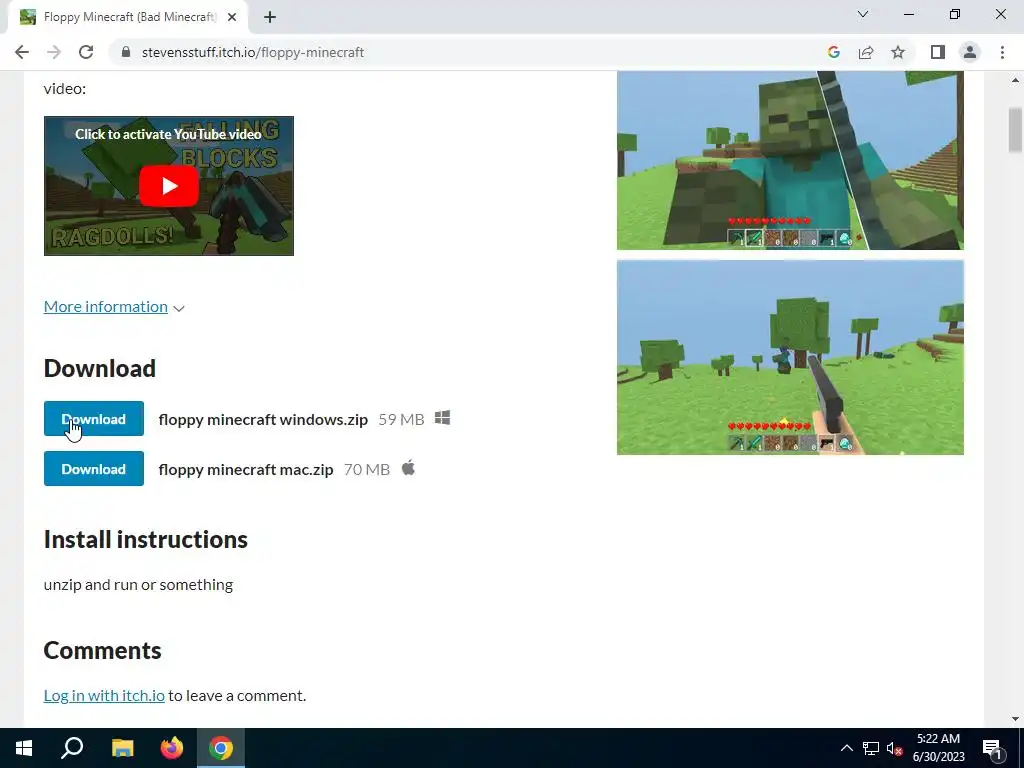Click the Chrome taskbar icon
The height and width of the screenshot is (768, 1024).
click(x=221, y=748)
